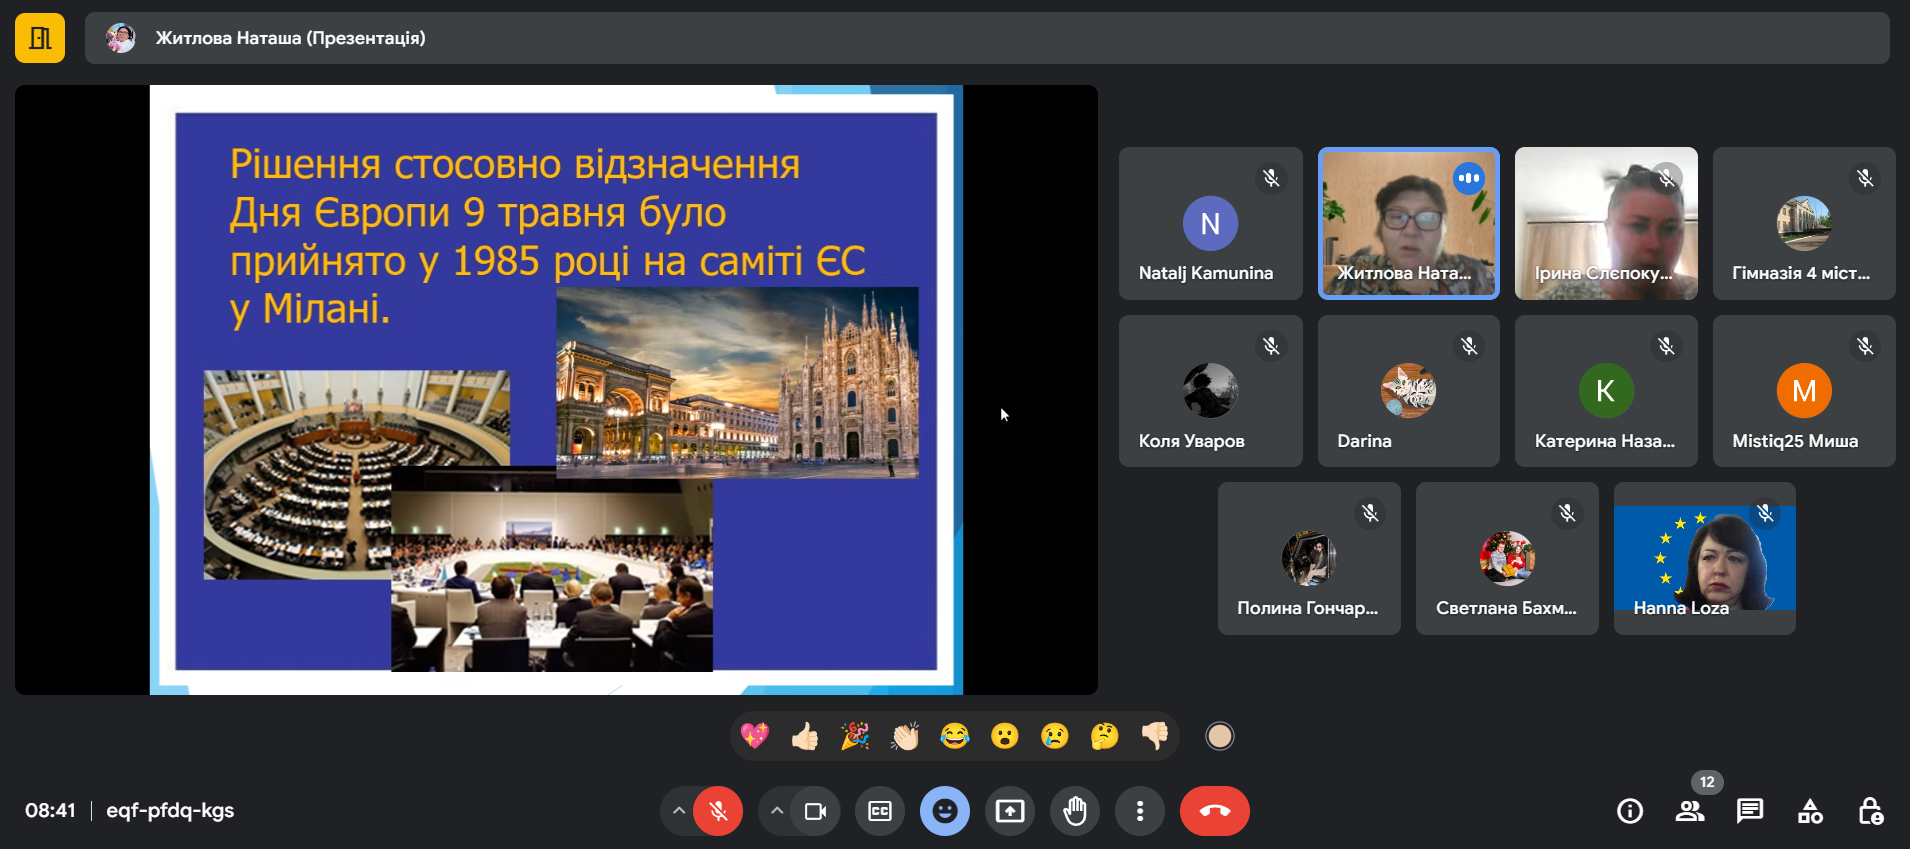
Task: Open the three-dot more options menu
Action: [1140, 811]
